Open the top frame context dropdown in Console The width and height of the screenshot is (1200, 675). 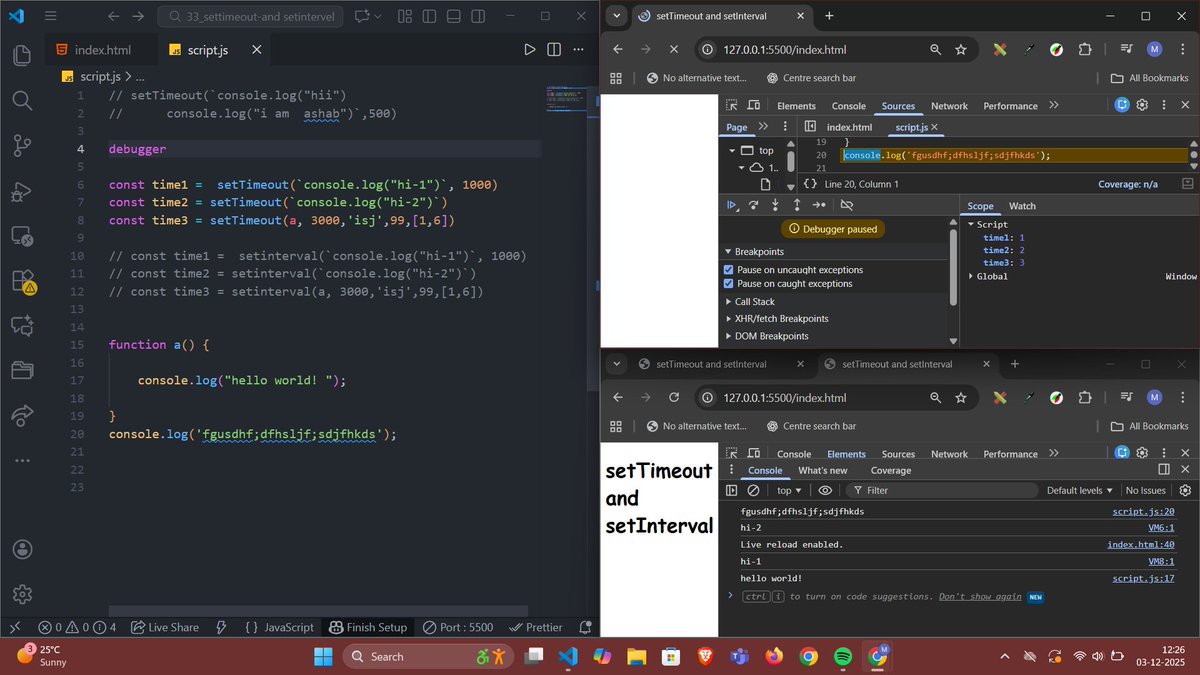tap(789, 490)
